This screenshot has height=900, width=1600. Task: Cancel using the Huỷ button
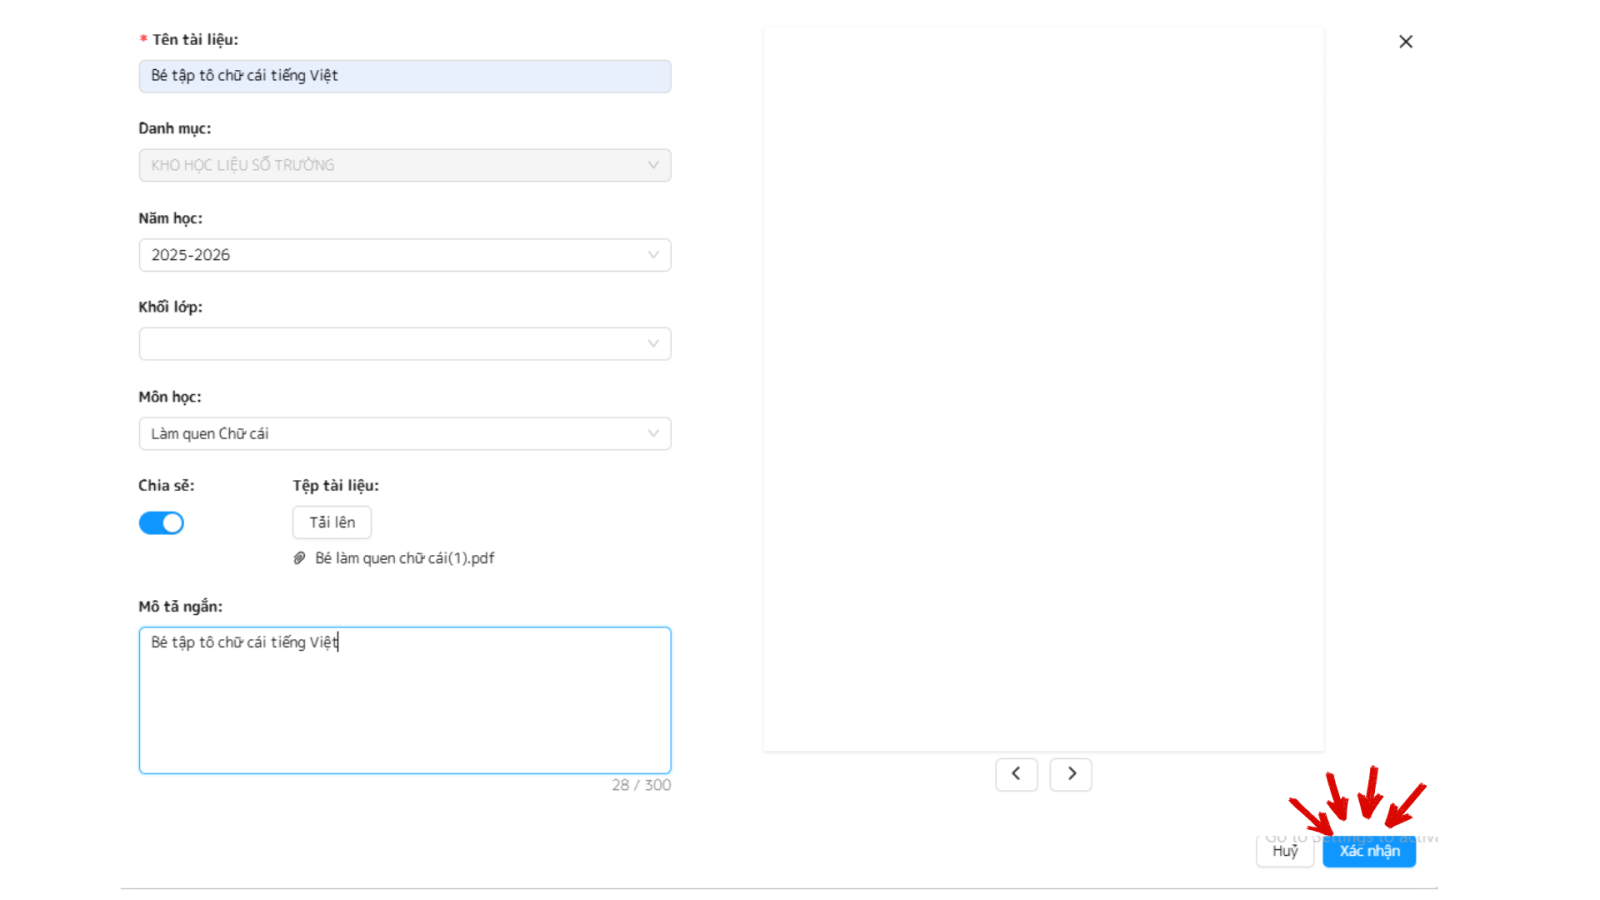pos(1285,852)
